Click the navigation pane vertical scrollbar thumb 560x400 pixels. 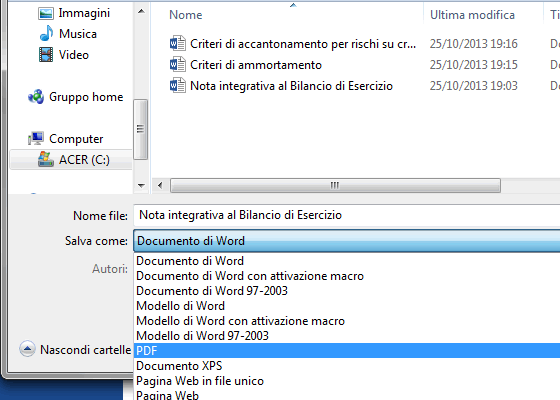pyautogui.click(x=140, y=129)
